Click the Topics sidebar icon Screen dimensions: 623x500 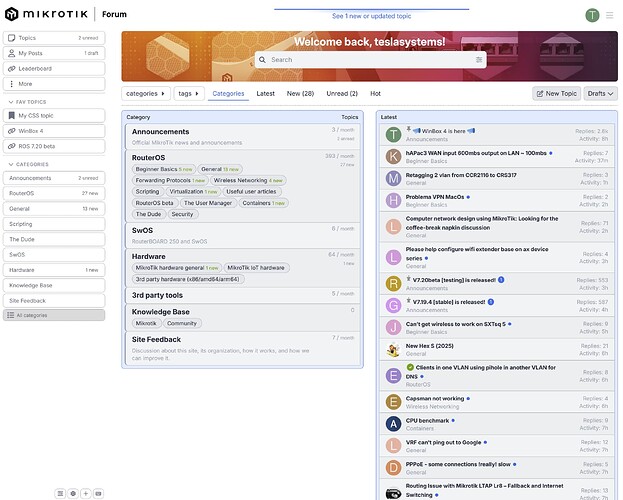pos(12,38)
